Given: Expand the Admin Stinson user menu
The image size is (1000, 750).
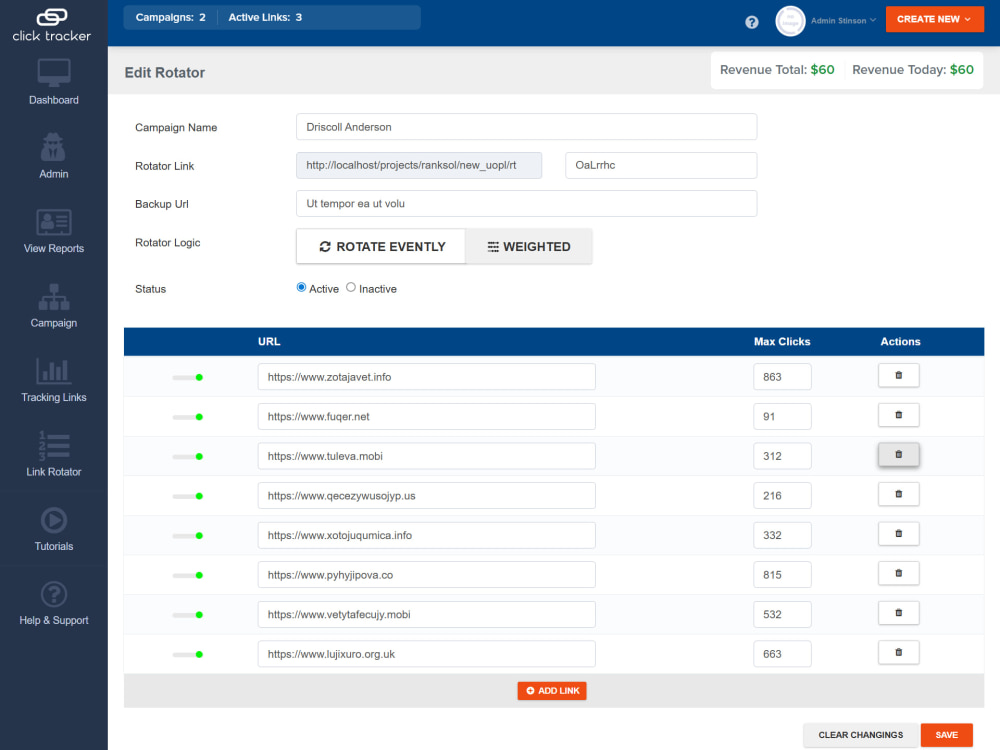Looking at the screenshot, I should (843, 21).
